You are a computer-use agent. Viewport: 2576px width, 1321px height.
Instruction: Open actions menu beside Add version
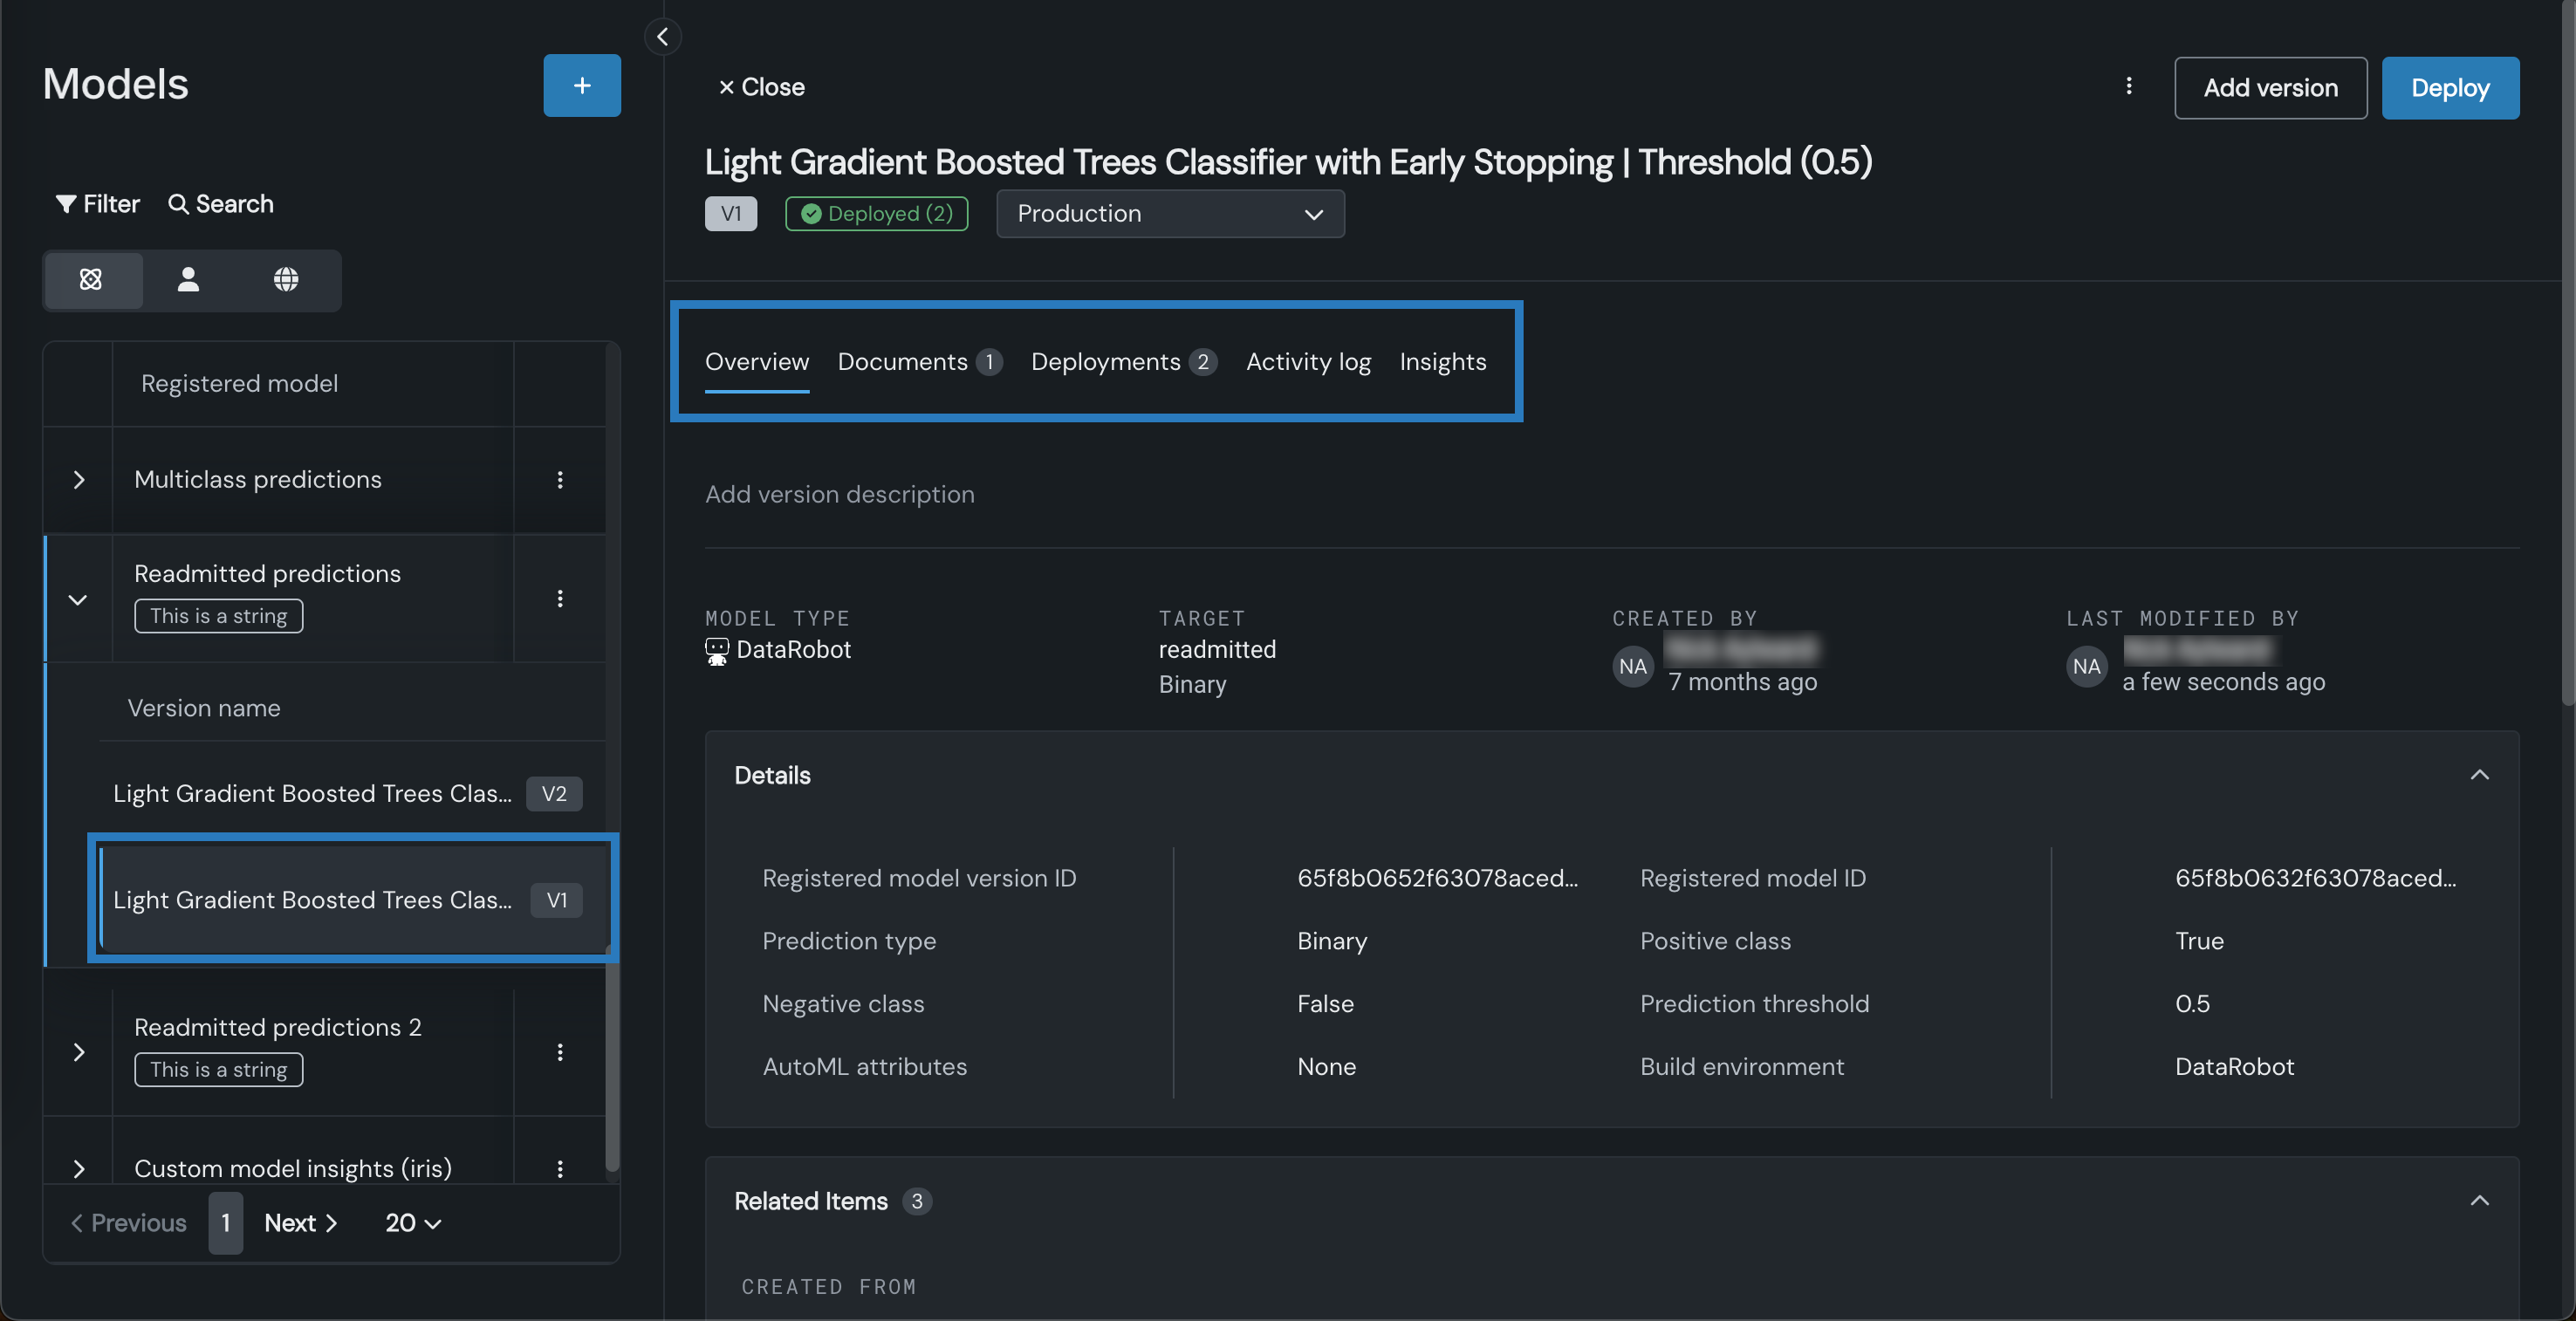click(x=2128, y=86)
